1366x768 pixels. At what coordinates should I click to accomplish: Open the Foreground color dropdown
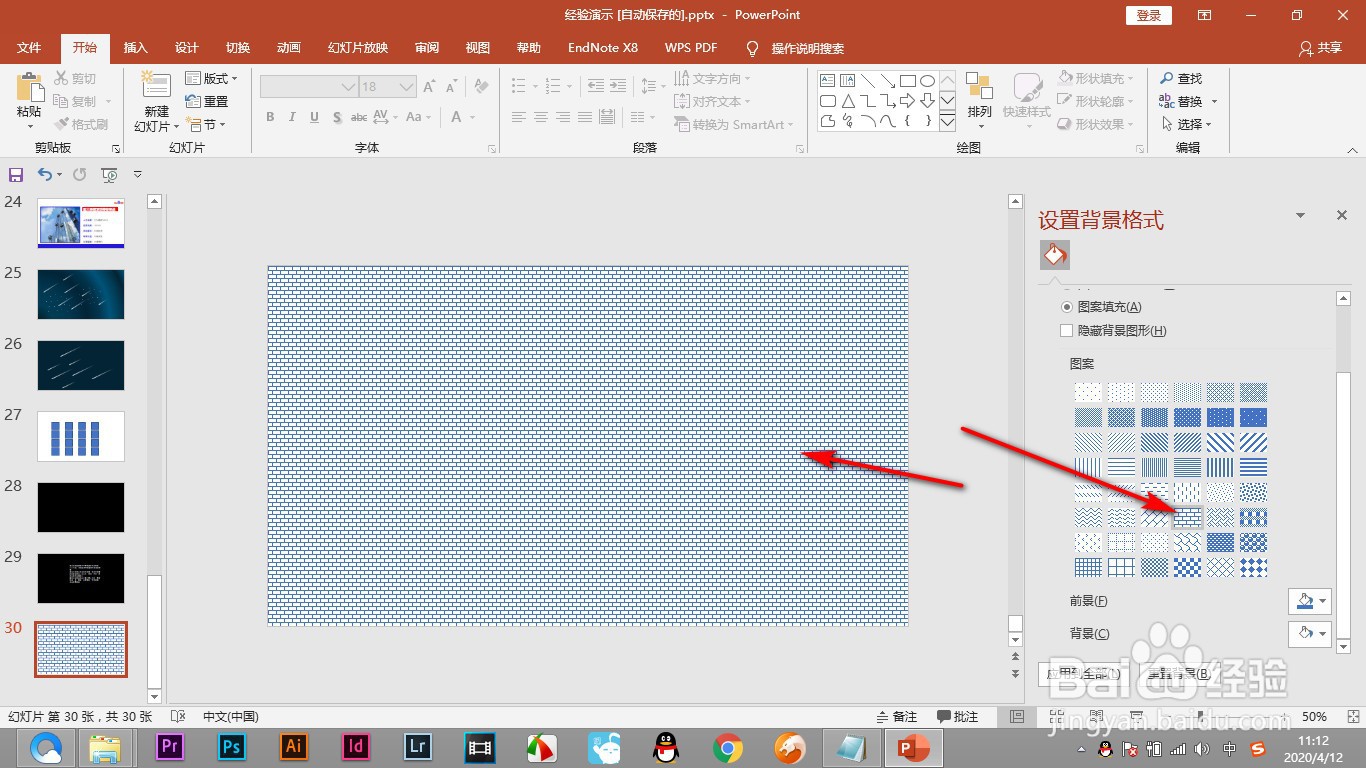[x=1311, y=601]
